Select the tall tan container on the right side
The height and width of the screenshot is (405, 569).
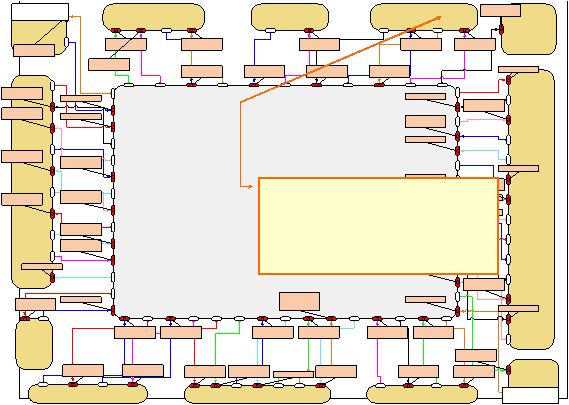point(532,209)
